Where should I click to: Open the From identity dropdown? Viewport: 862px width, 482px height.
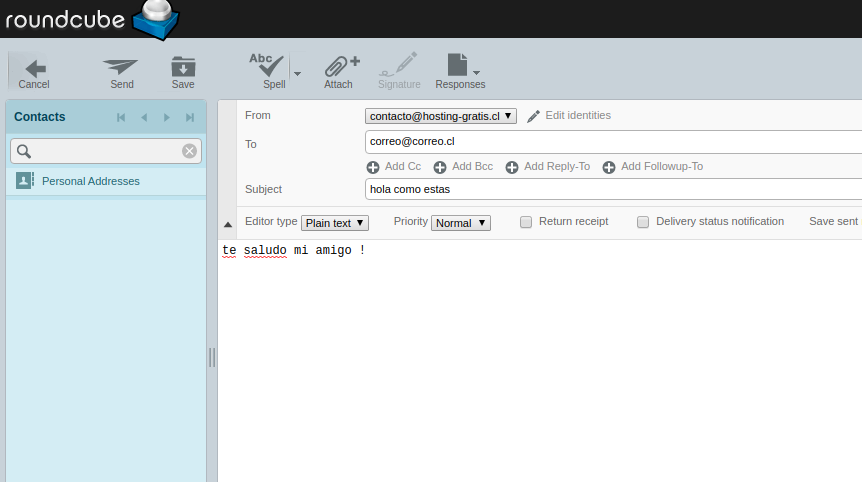[x=440, y=116]
